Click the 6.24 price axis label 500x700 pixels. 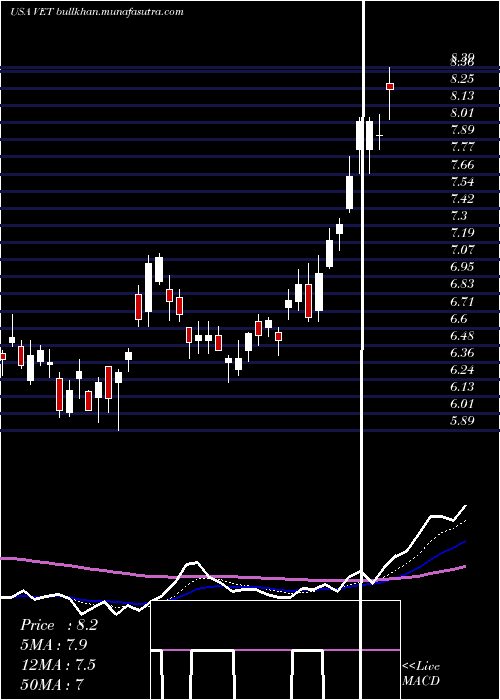click(x=462, y=370)
